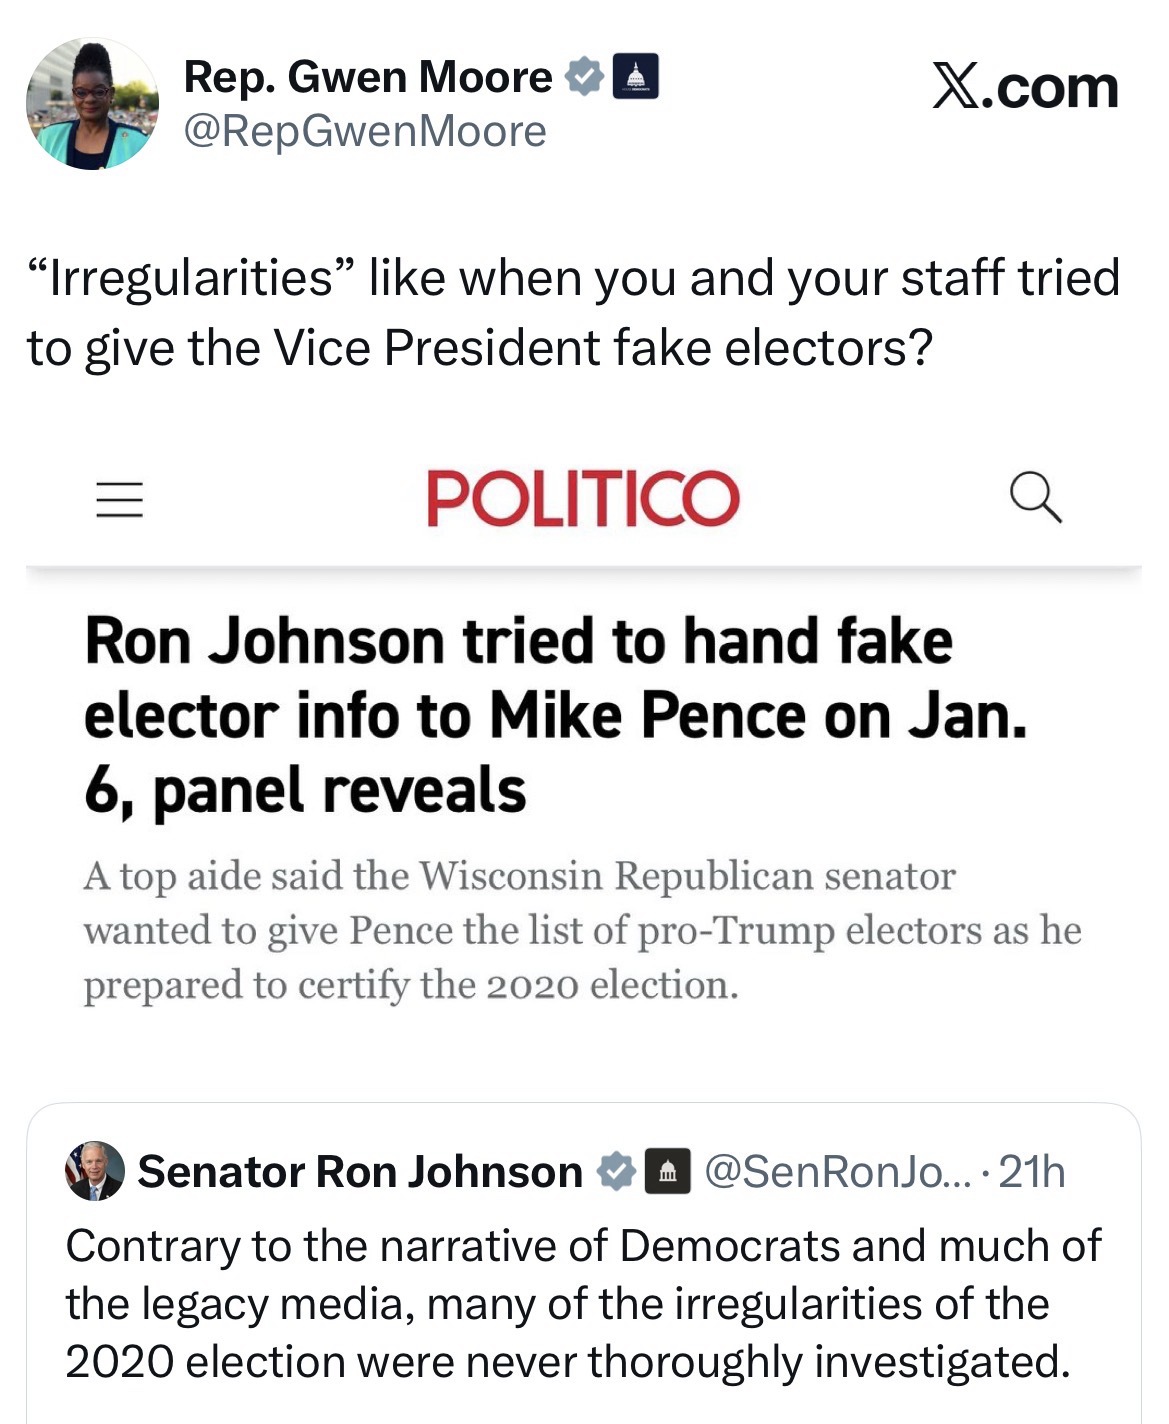The height and width of the screenshot is (1424, 1169).
Task: Open the Politico hamburger menu
Action: point(119,499)
